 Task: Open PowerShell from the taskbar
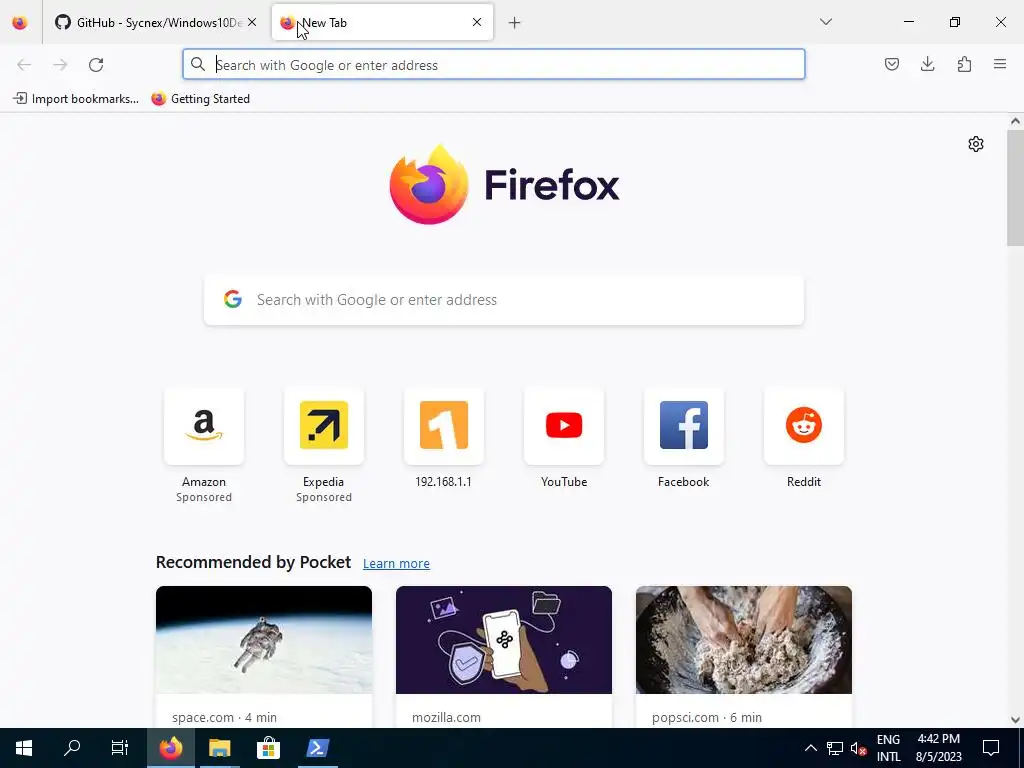pos(317,748)
